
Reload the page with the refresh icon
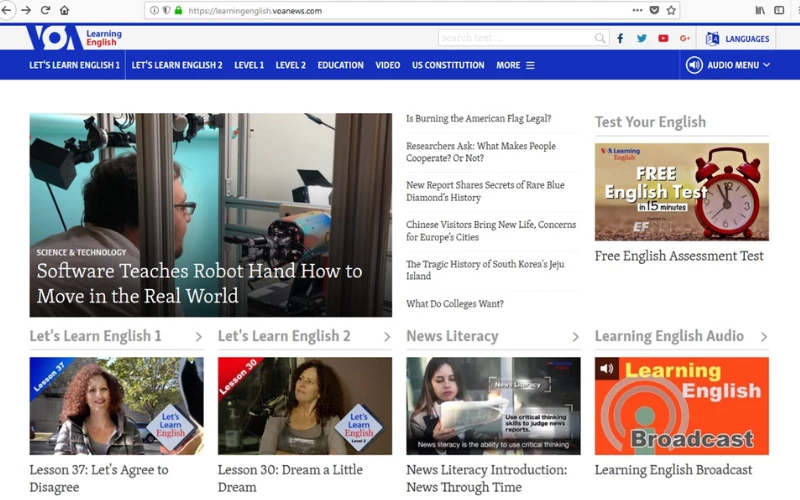(x=45, y=10)
